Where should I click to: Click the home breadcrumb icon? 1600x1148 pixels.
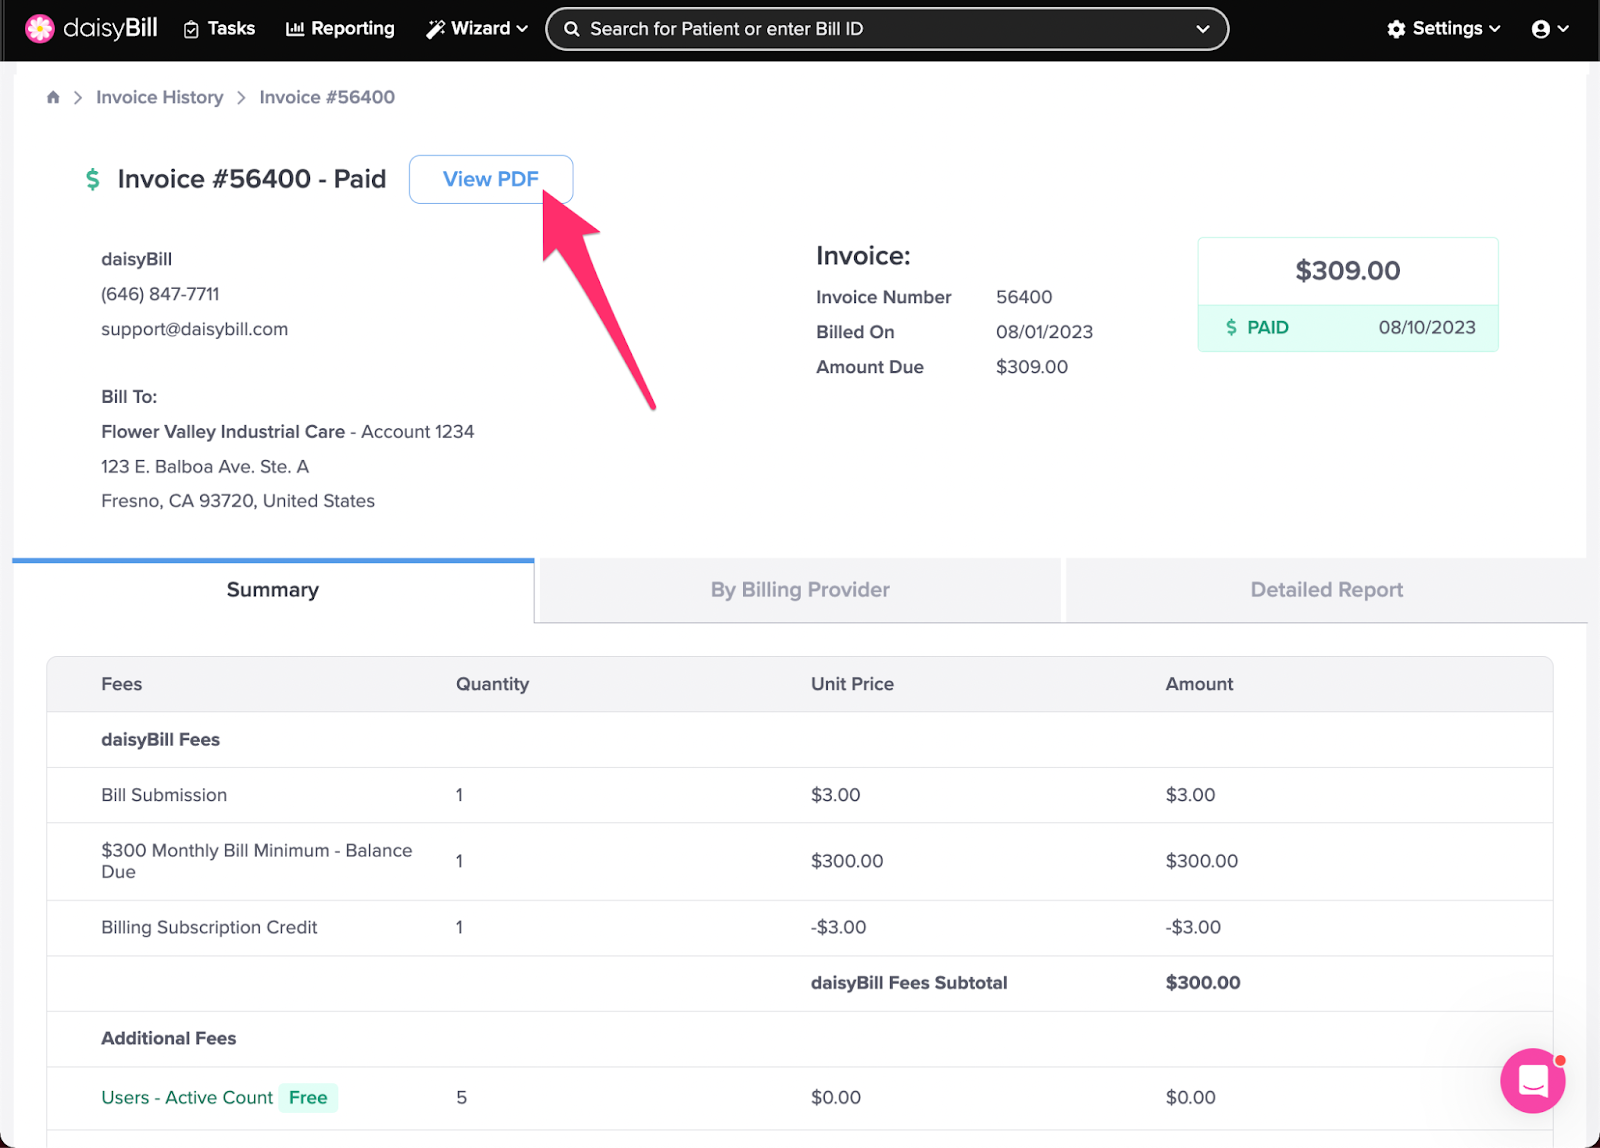tap(53, 97)
